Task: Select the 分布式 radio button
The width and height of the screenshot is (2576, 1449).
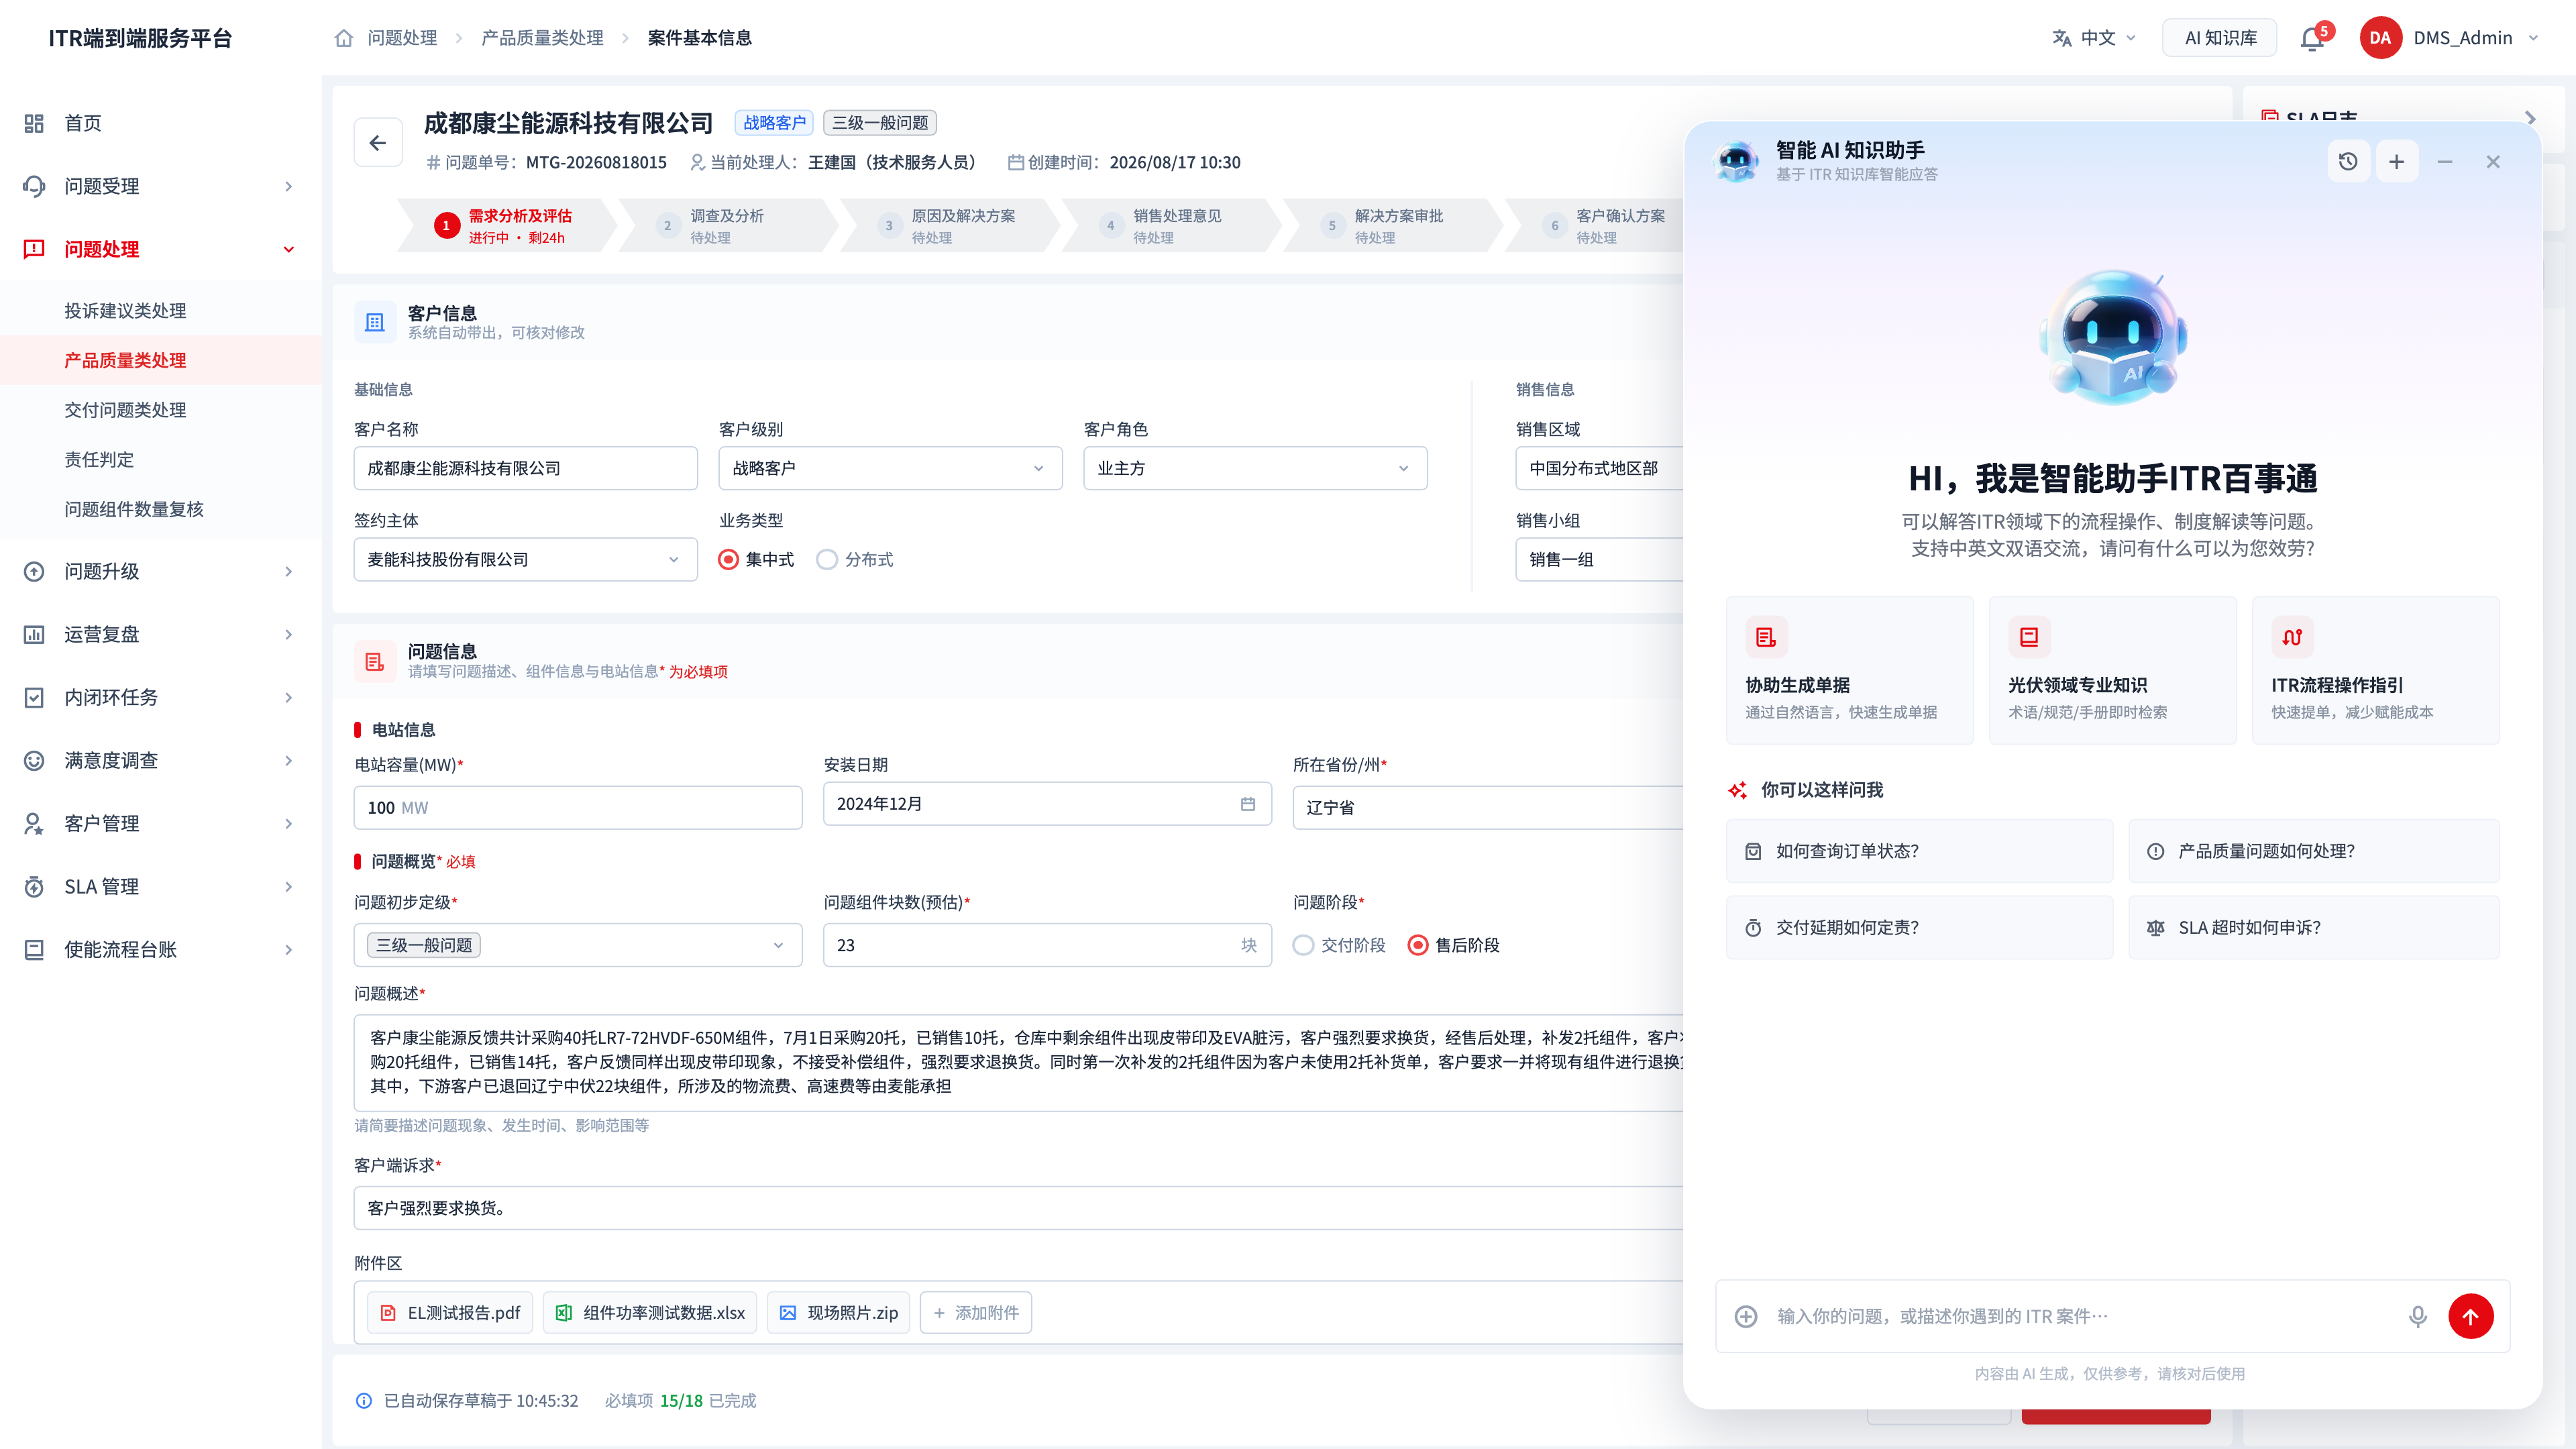Action: pyautogui.click(x=827, y=559)
